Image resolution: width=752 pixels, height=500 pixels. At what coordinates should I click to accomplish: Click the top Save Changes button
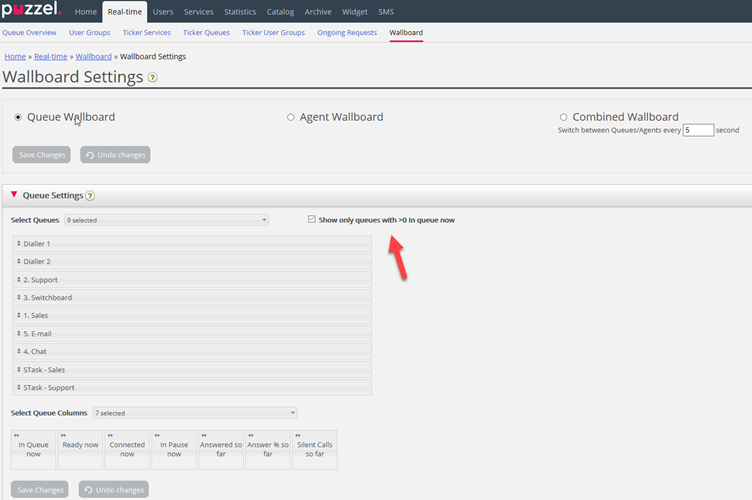click(x=42, y=155)
